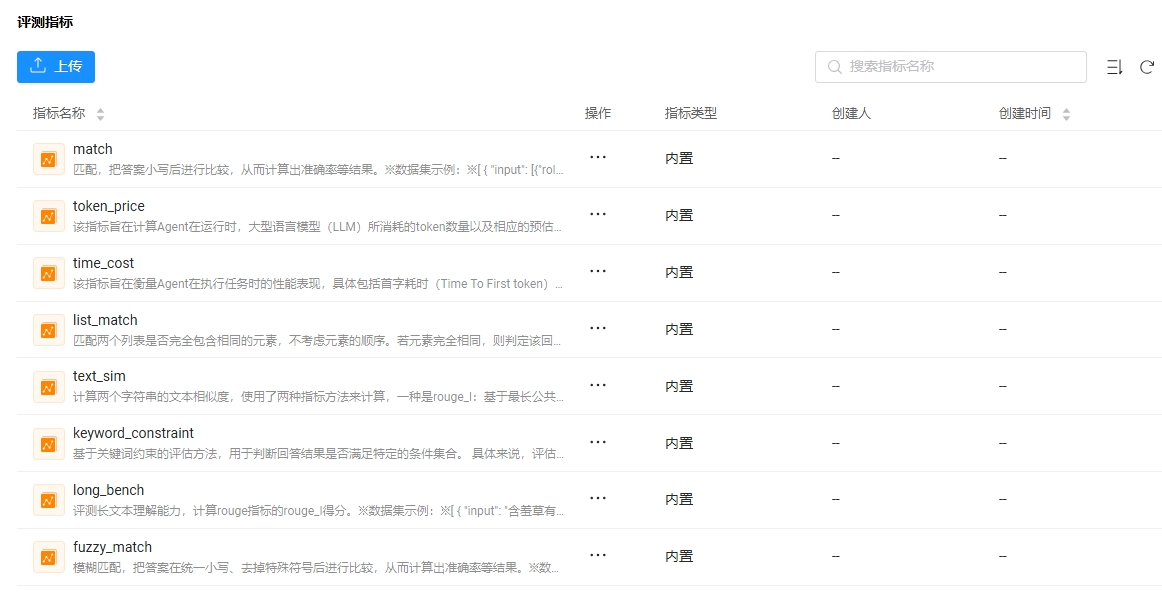The image size is (1162, 602).
Task: Open the keyword_constraint metric name
Action: pyautogui.click(x=133, y=433)
